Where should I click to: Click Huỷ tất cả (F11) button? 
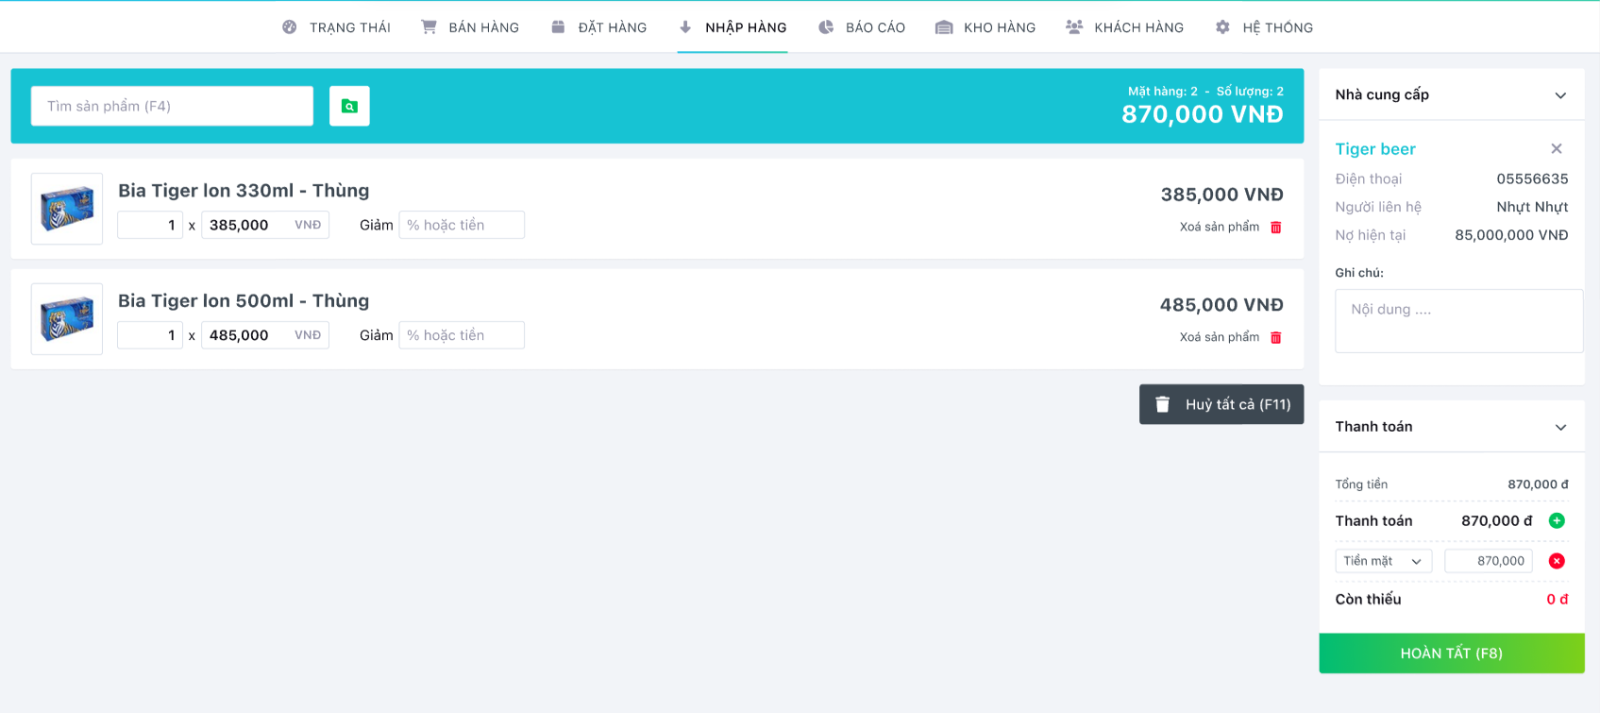point(1221,404)
